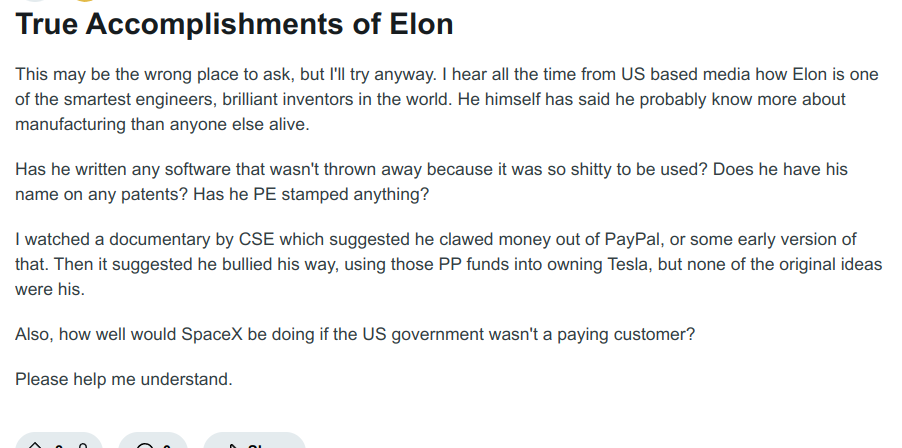
Task: Click the sentence about SpaceX and US government
Action: point(355,334)
